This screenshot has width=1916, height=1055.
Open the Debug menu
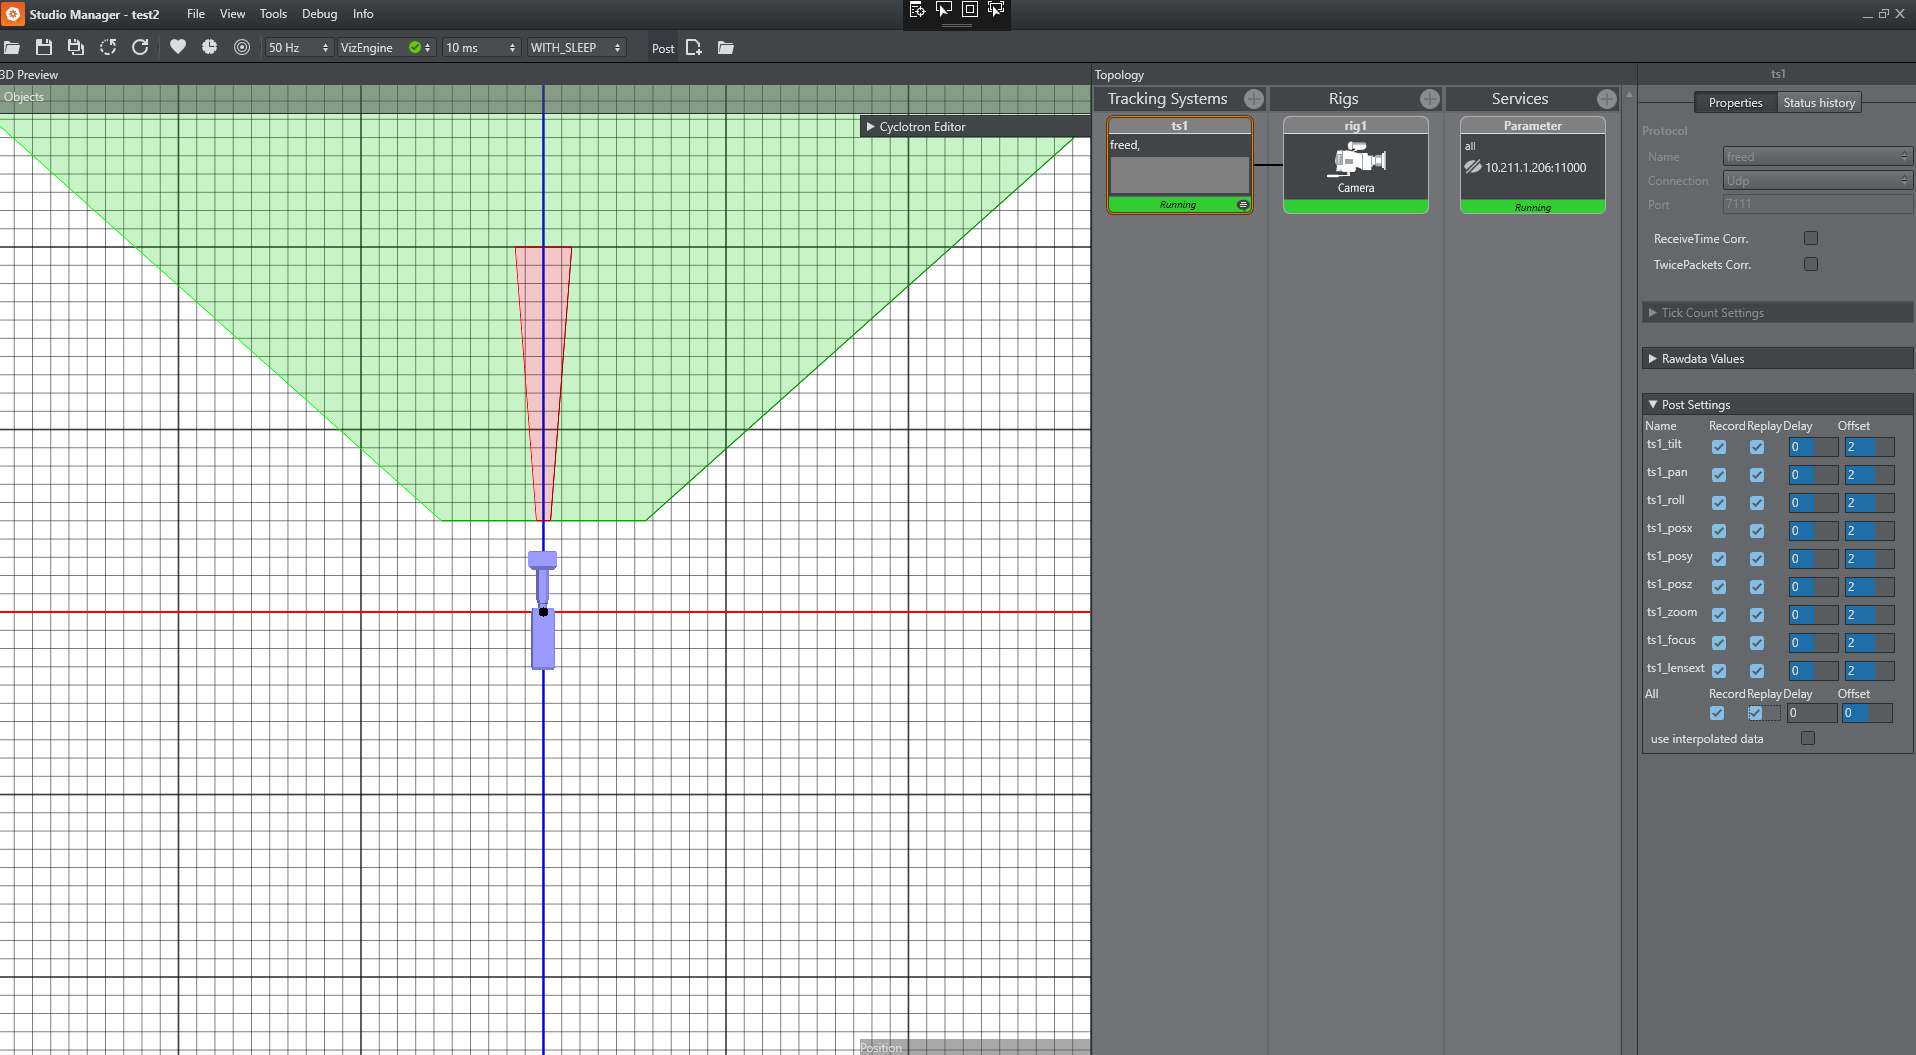319,14
